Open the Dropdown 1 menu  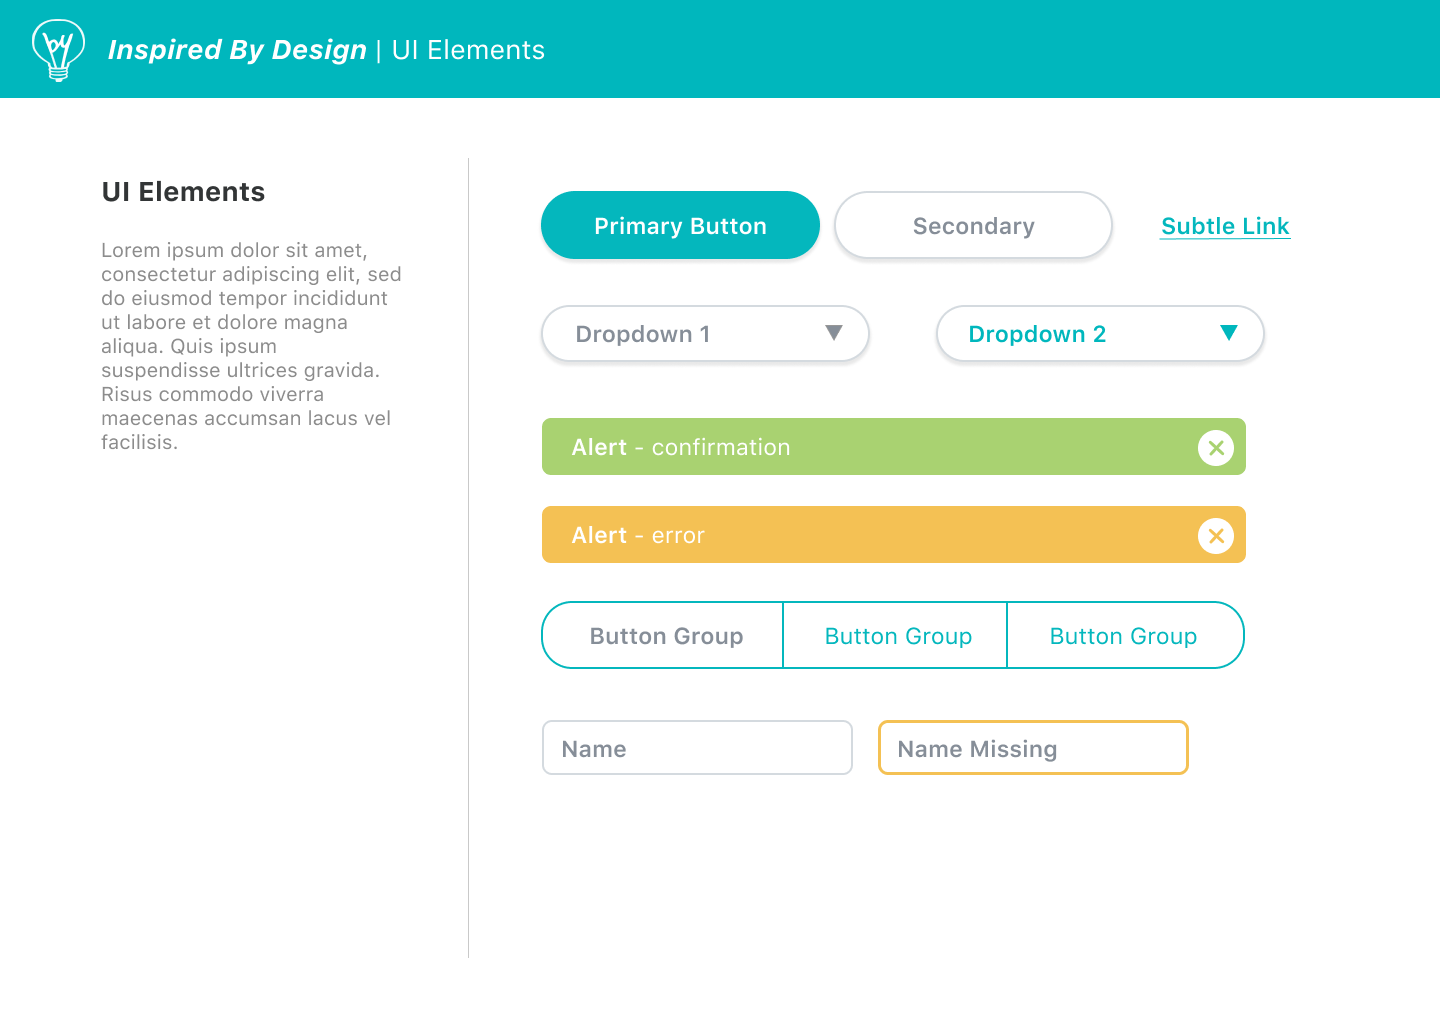tap(705, 333)
